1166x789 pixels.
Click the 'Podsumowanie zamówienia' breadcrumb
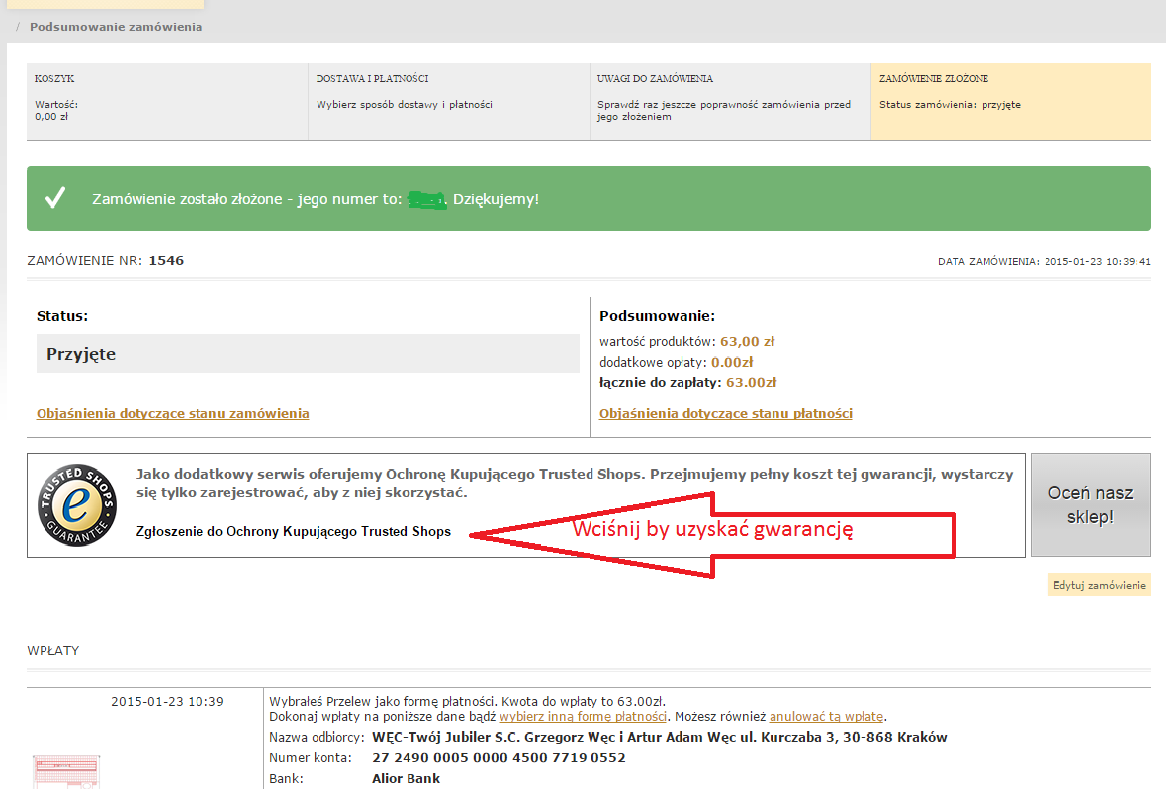116,27
